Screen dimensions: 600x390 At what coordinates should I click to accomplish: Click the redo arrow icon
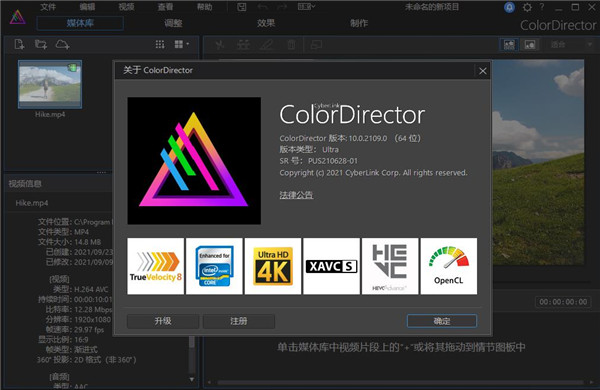282,7
